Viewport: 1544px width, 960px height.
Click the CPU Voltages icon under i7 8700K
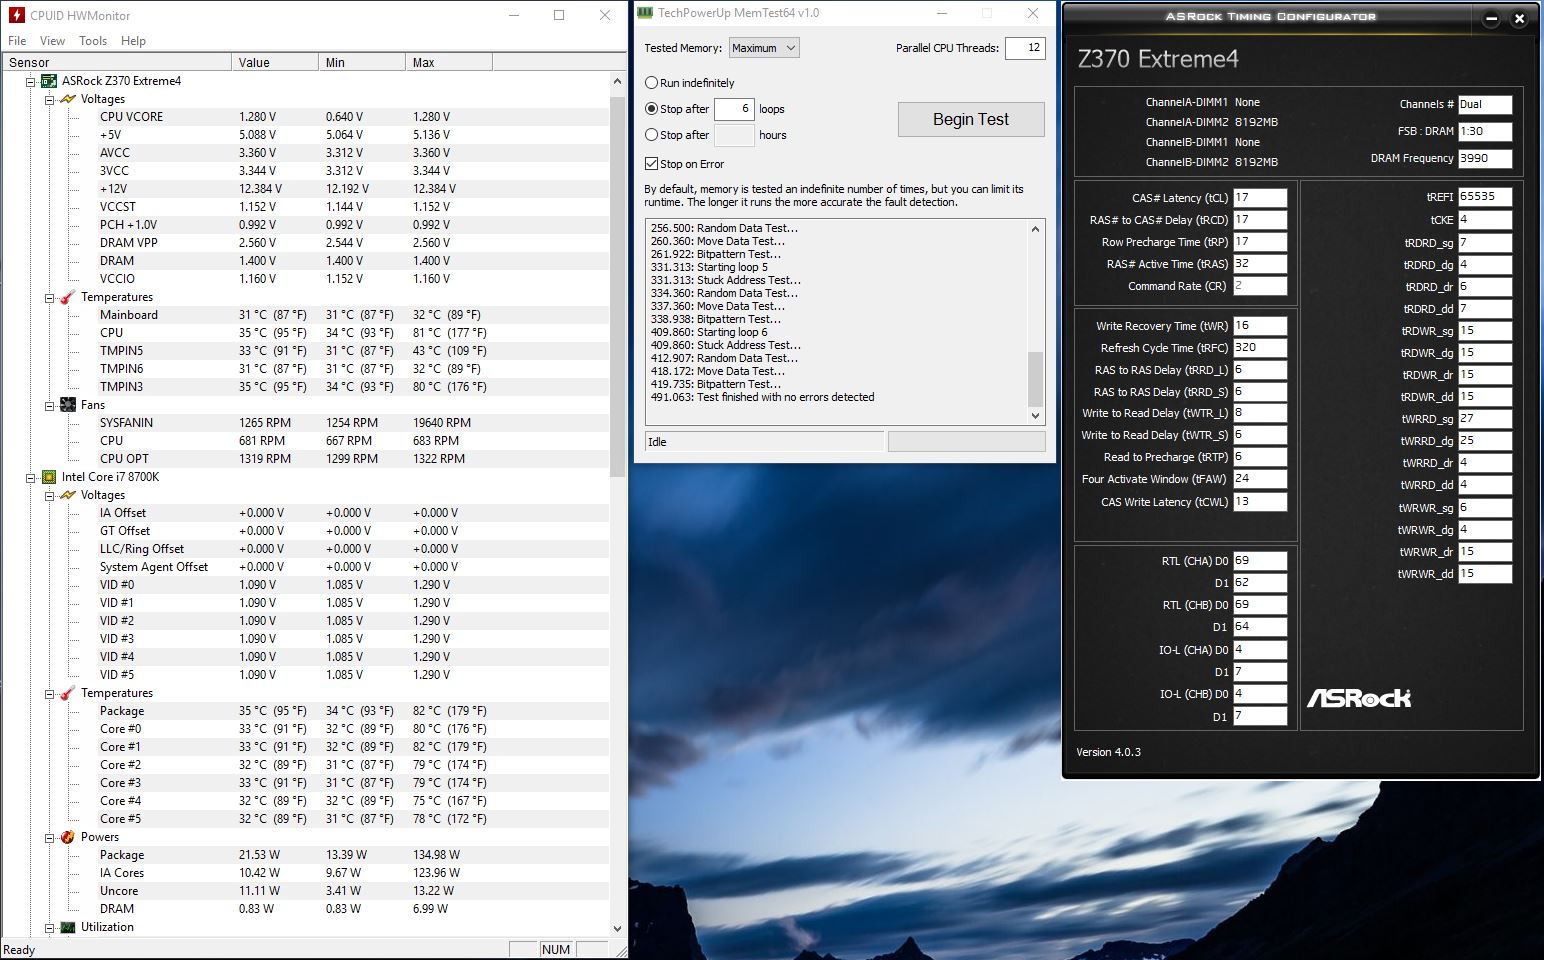[x=68, y=495]
